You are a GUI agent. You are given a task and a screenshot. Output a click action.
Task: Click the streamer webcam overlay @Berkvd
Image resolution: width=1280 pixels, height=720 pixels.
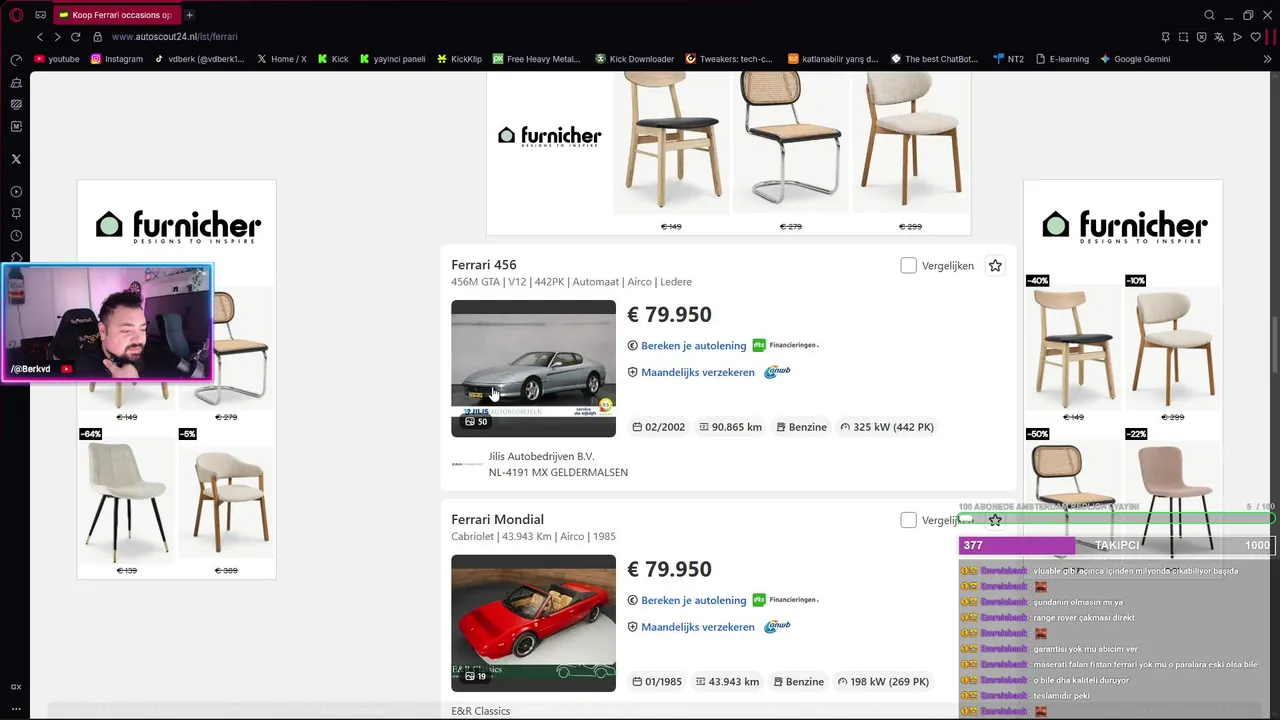pos(108,323)
